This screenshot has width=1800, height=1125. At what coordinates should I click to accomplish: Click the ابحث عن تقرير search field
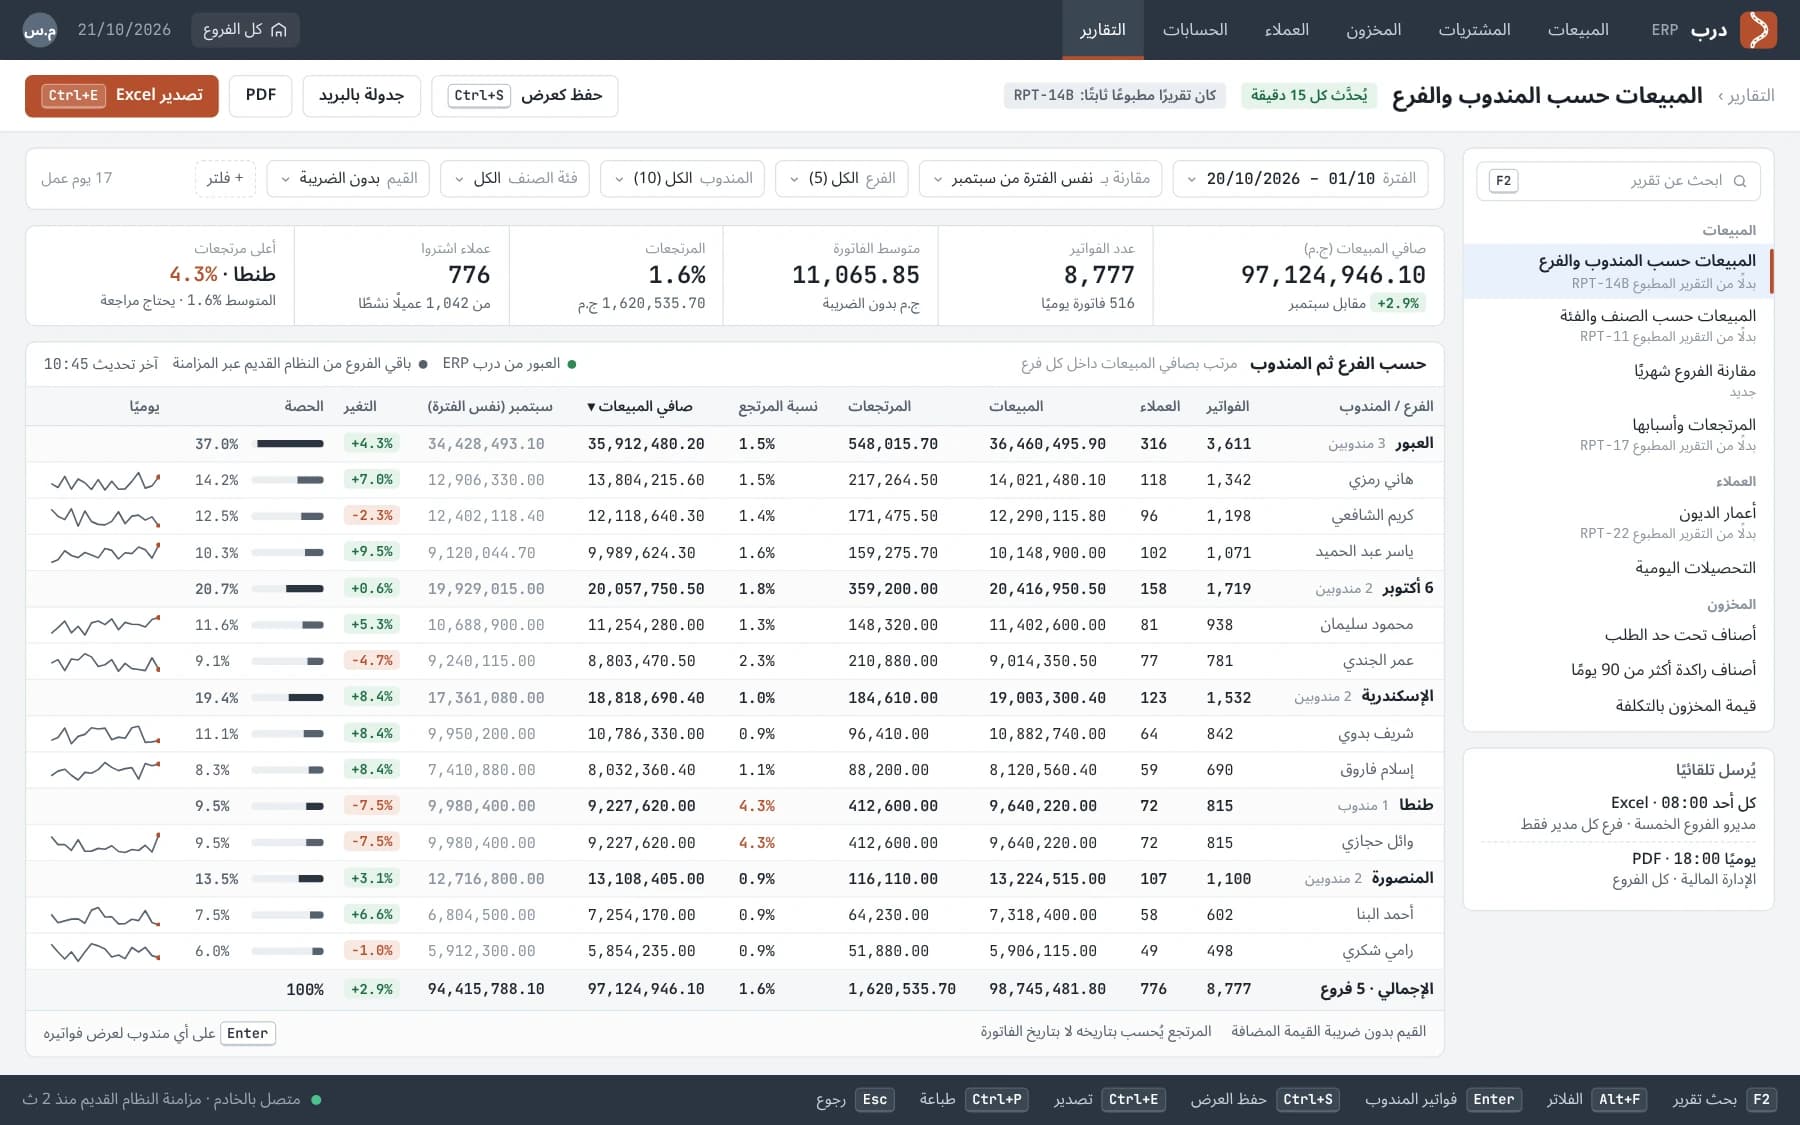[x=1618, y=181]
